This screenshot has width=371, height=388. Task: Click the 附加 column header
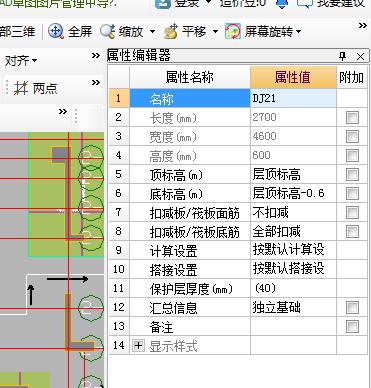tap(352, 77)
